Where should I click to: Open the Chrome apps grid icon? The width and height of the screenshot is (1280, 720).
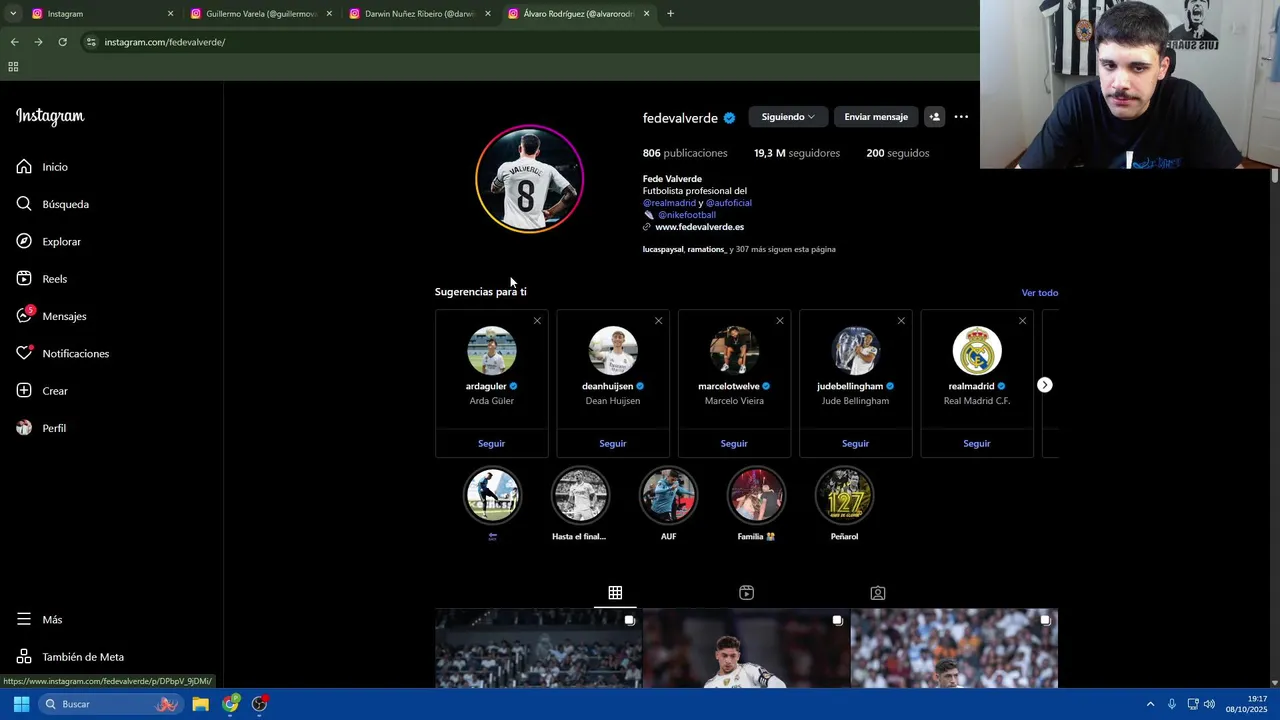click(x=13, y=67)
